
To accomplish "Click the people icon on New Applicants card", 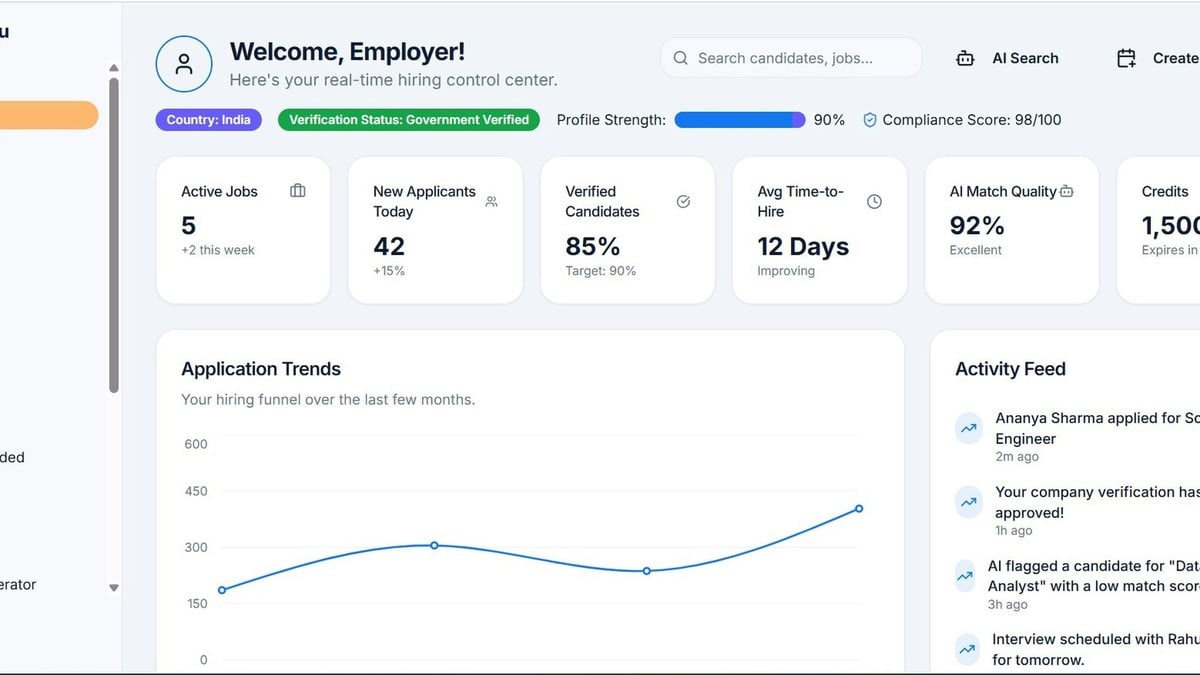I will 491,202.
